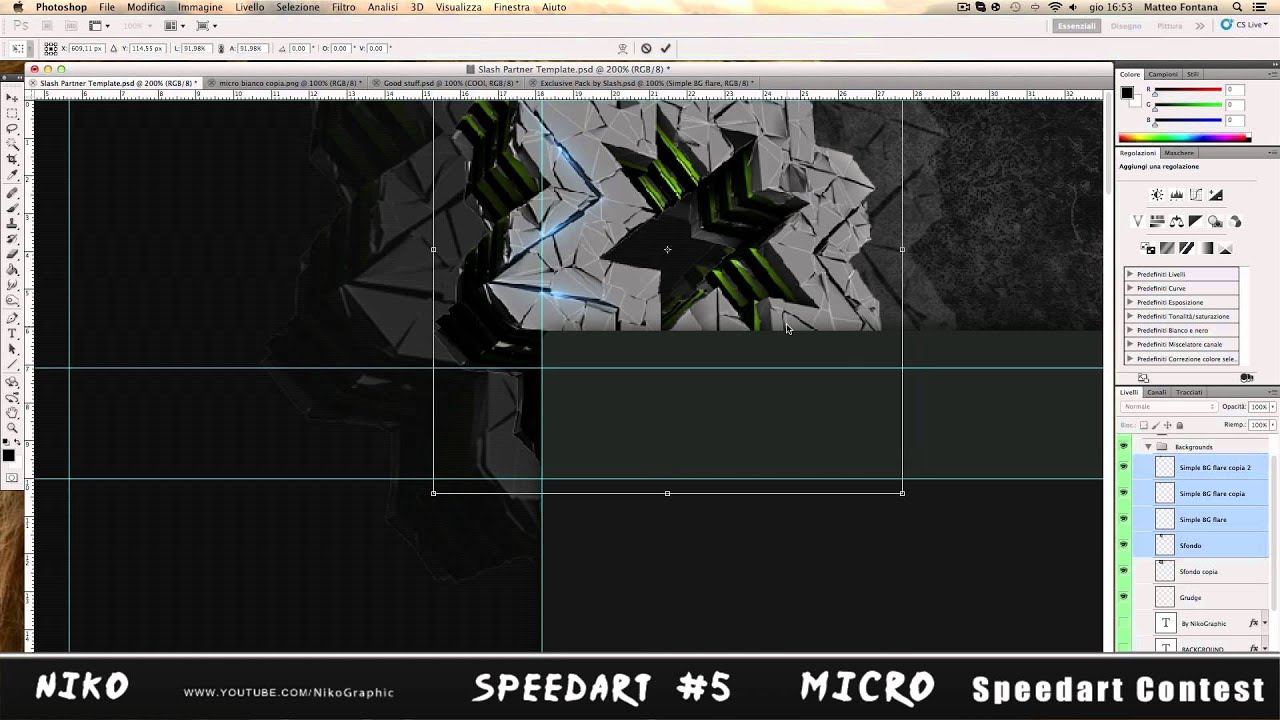Add a Levels adjustment
This screenshot has height=720, width=1280.
click(1177, 195)
